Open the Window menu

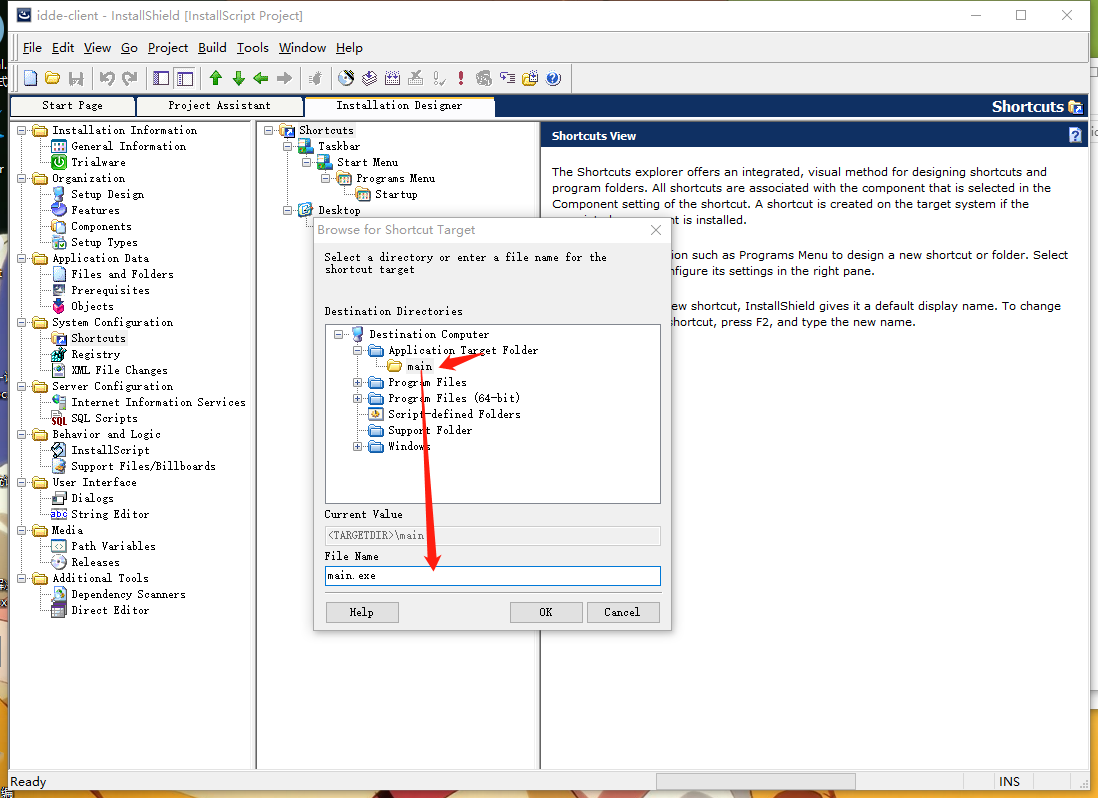tap(303, 48)
